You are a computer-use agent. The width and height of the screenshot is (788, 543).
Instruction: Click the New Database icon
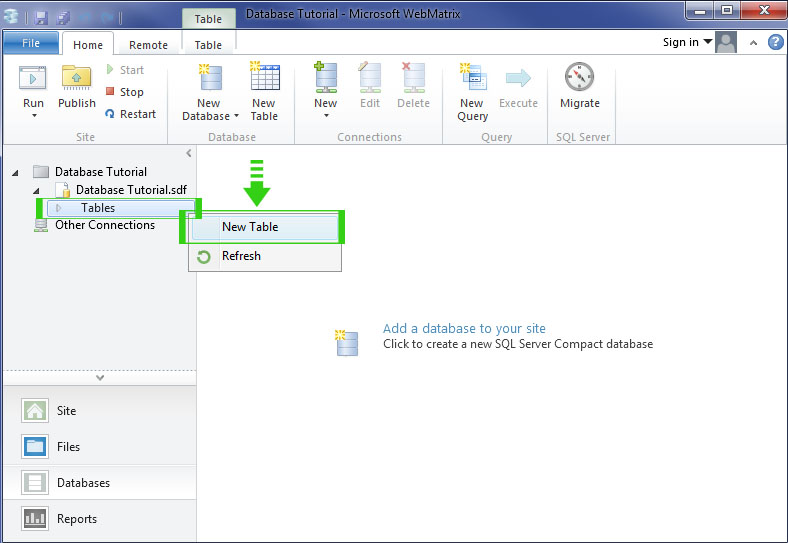coord(210,78)
